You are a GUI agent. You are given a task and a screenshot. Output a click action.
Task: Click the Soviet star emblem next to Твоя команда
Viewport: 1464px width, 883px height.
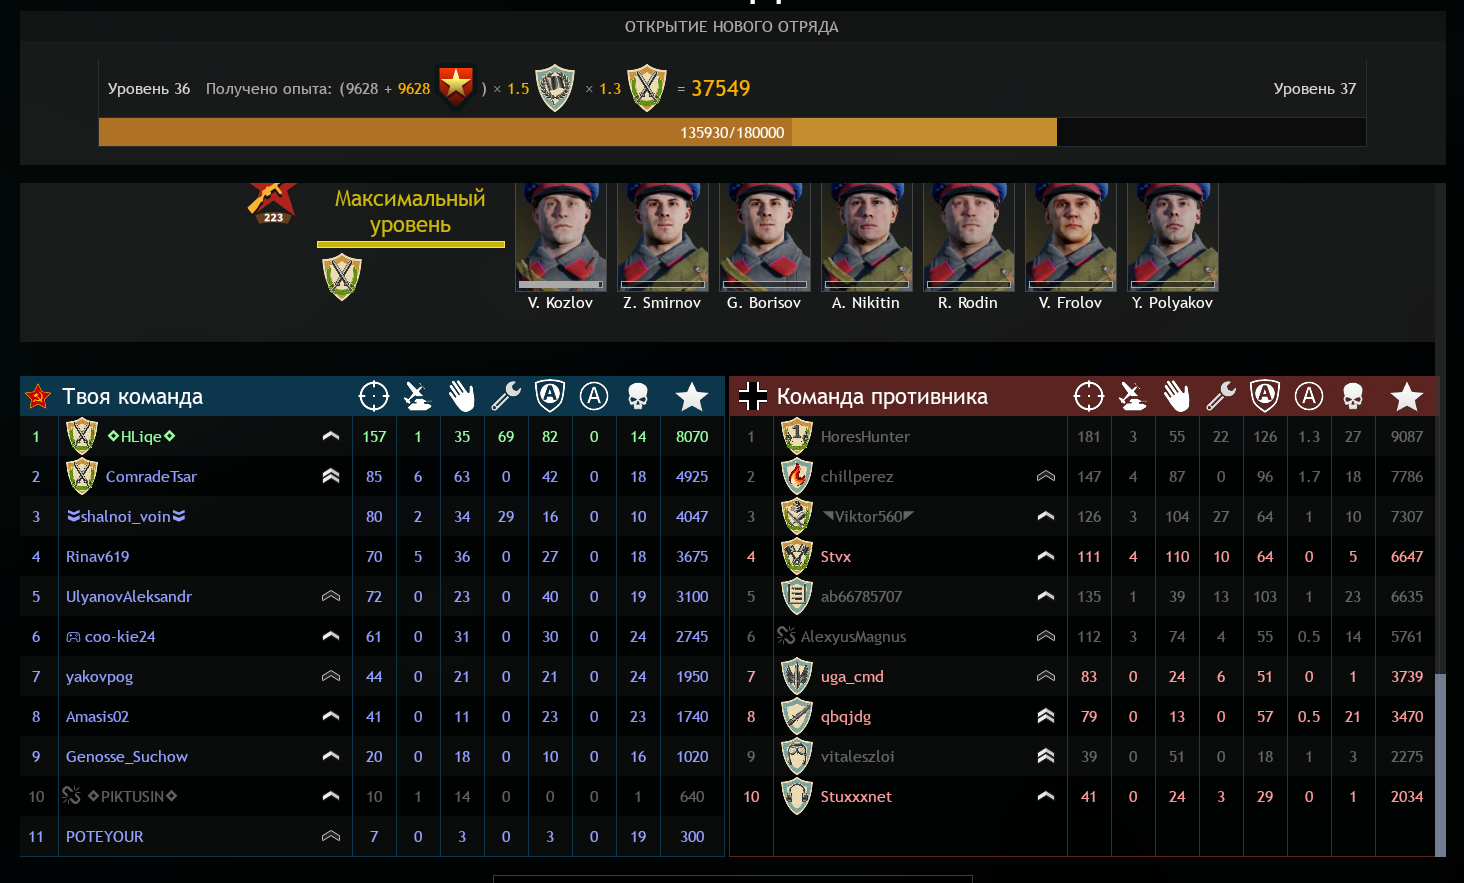coord(38,397)
